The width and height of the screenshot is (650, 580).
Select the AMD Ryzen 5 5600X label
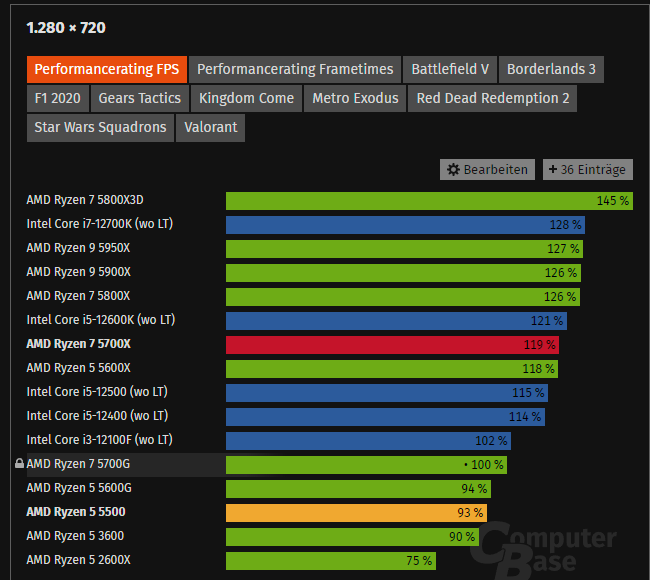(x=79, y=368)
